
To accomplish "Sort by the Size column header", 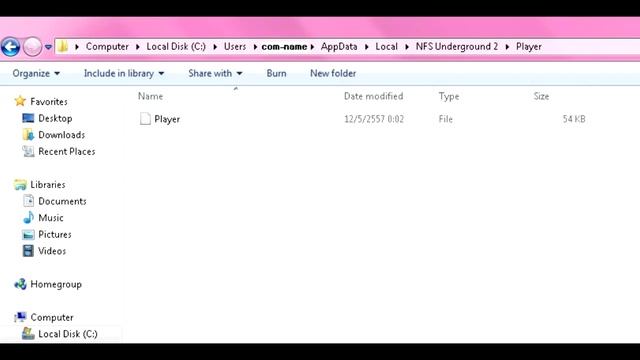I will pos(541,96).
